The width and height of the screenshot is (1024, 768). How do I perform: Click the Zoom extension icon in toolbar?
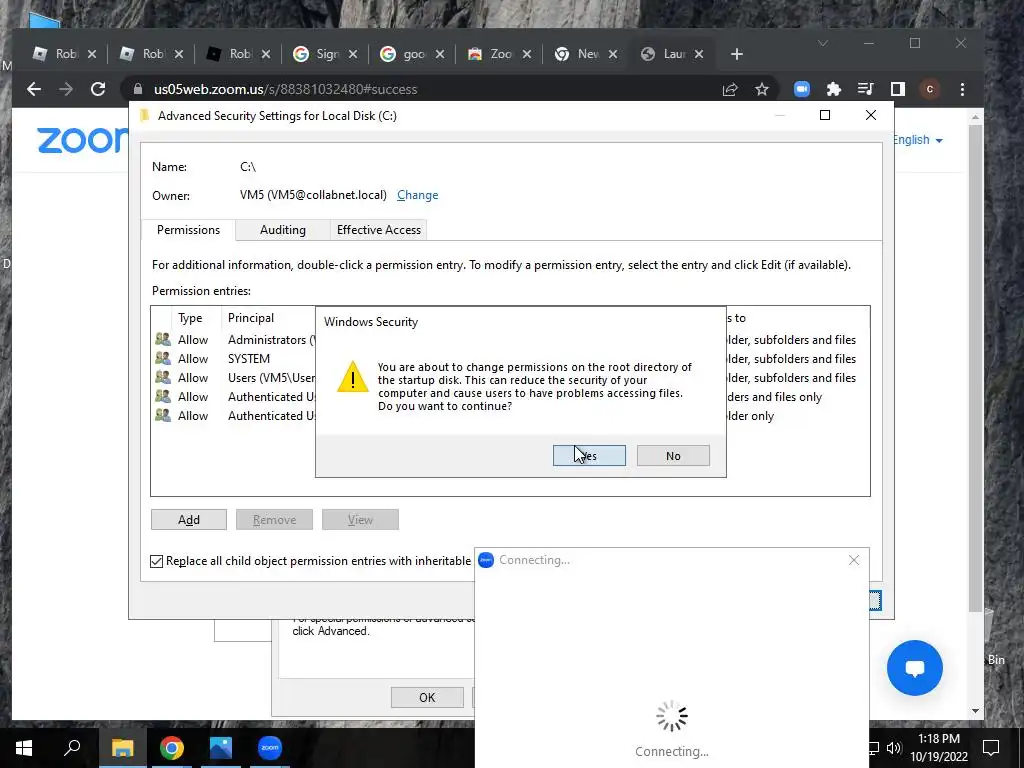802,89
